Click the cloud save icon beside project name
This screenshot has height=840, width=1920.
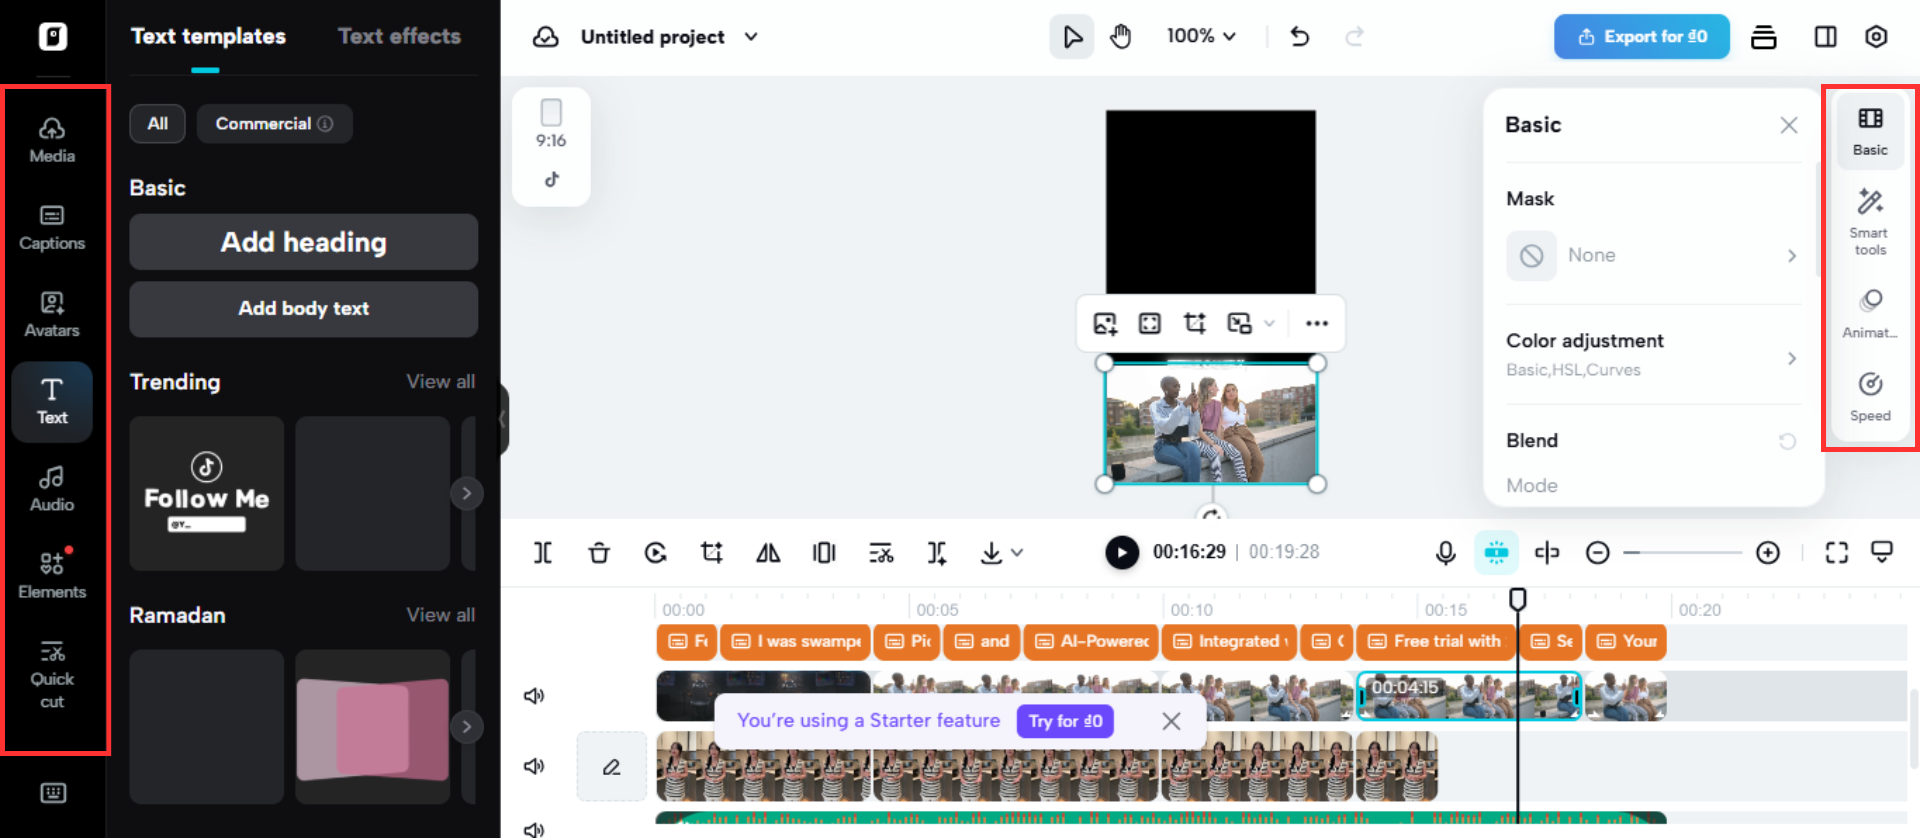pyautogui.click(x=545, y=37)
